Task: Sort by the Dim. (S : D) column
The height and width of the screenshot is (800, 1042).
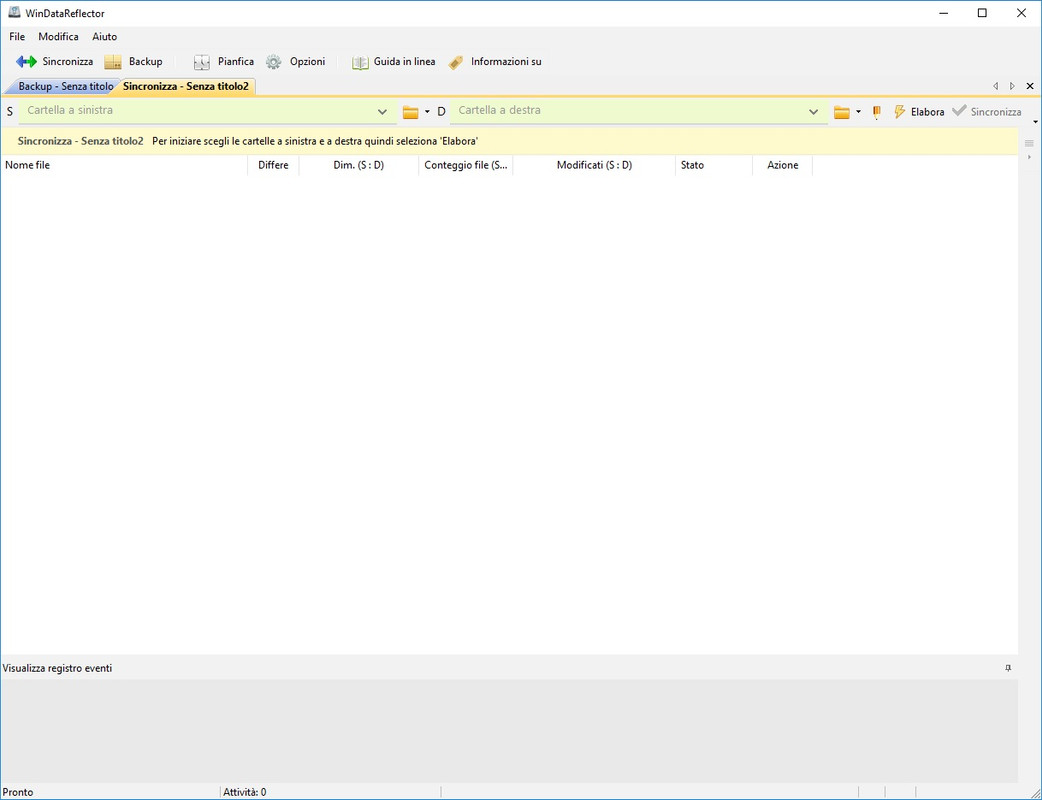Action: [x=359, y=165]
